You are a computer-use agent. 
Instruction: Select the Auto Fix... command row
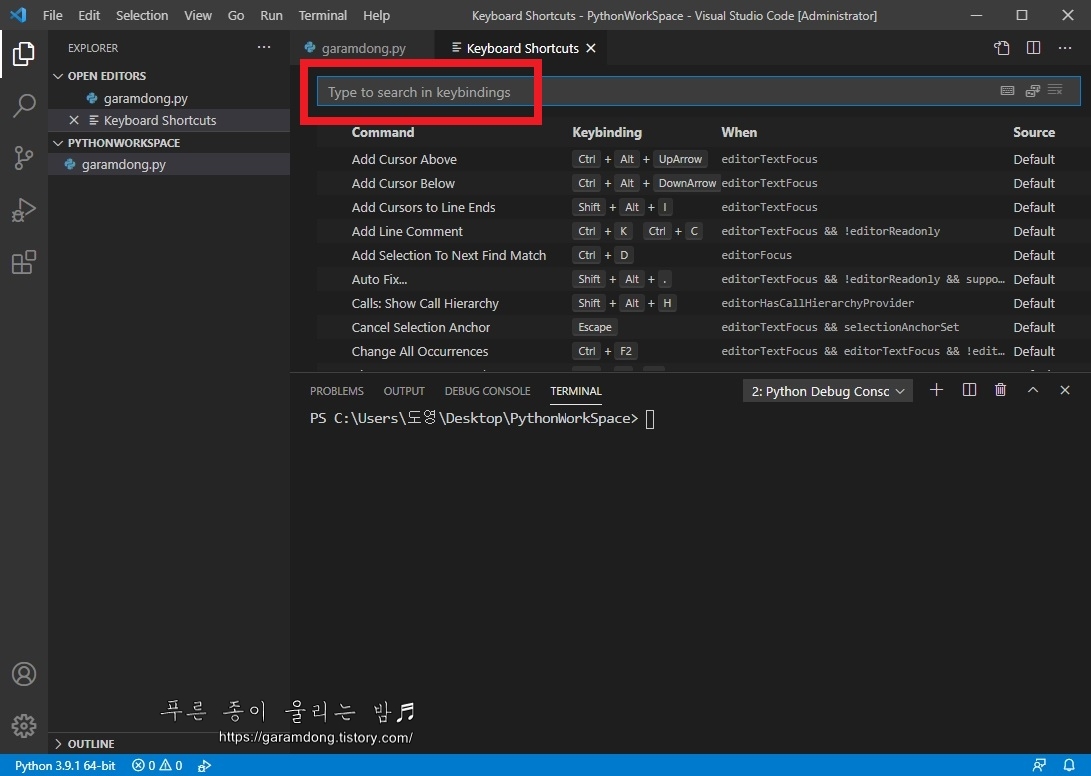[x=699, y=279]
